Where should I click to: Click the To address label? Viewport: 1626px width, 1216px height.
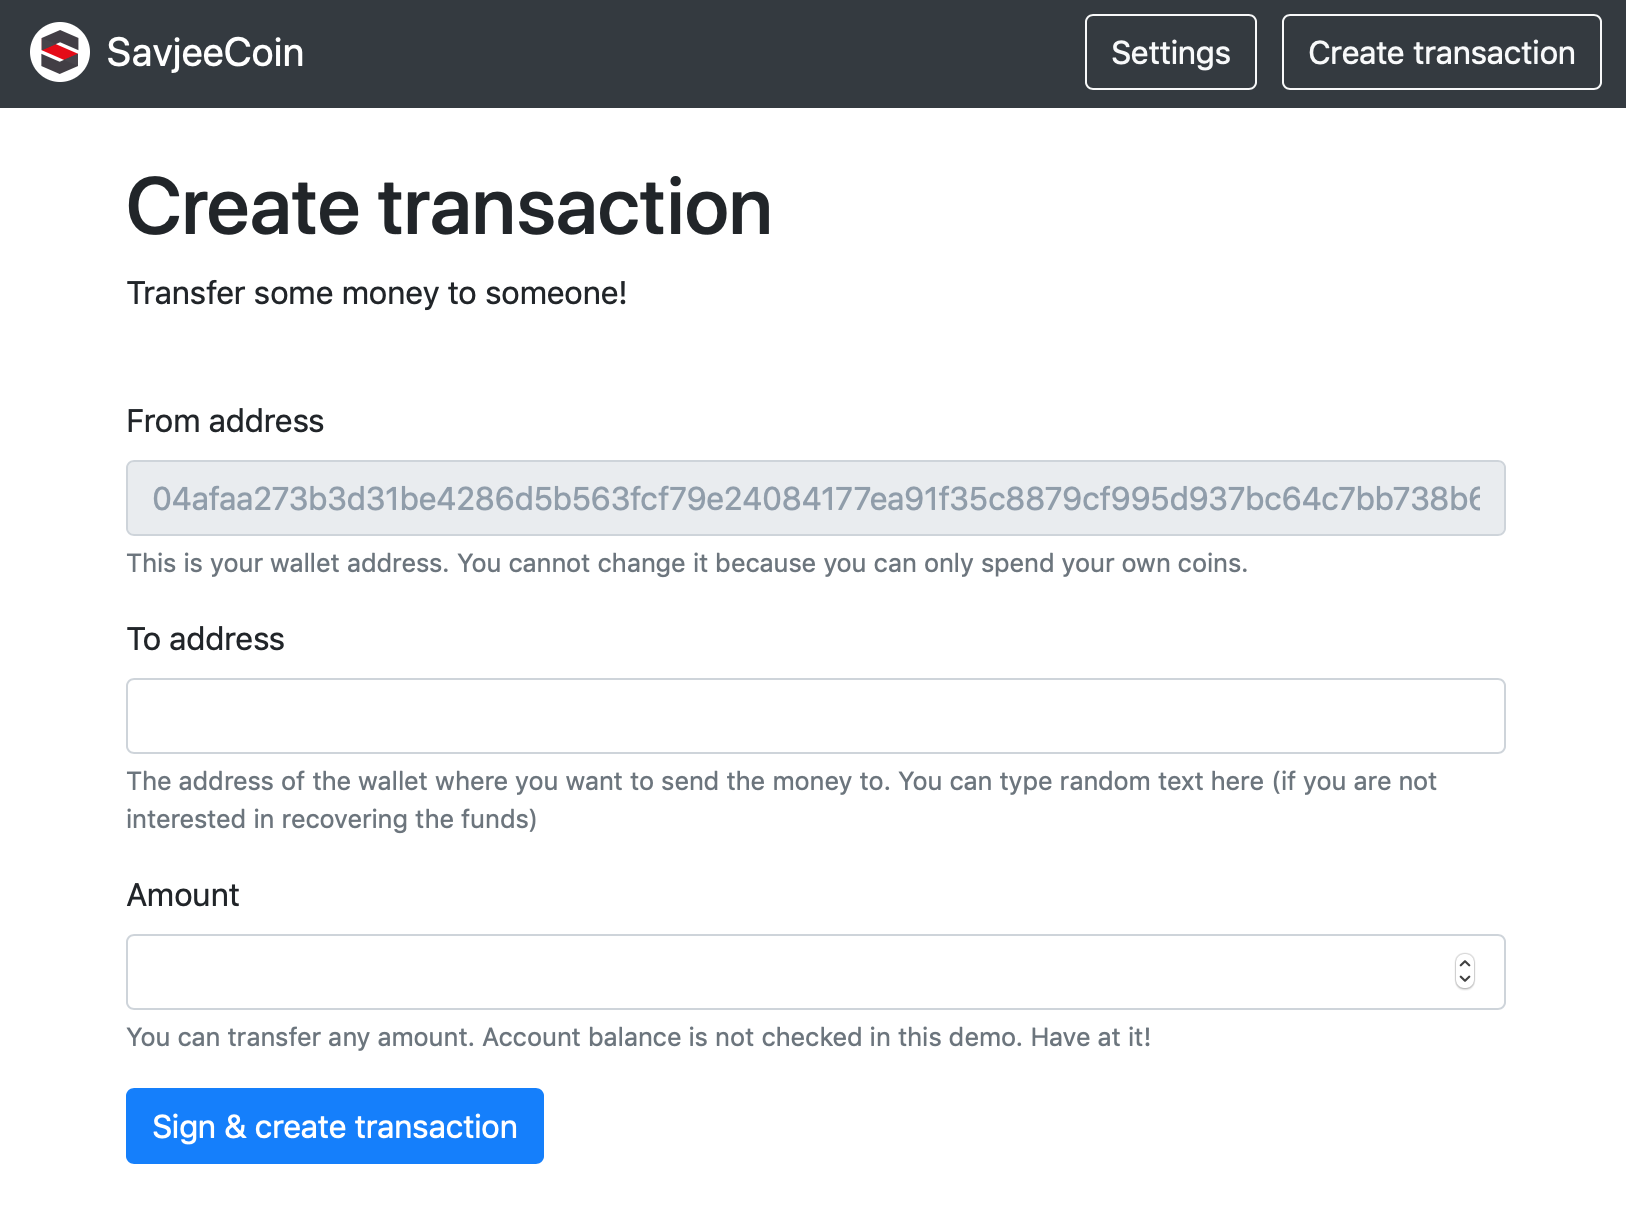[206, 639]
